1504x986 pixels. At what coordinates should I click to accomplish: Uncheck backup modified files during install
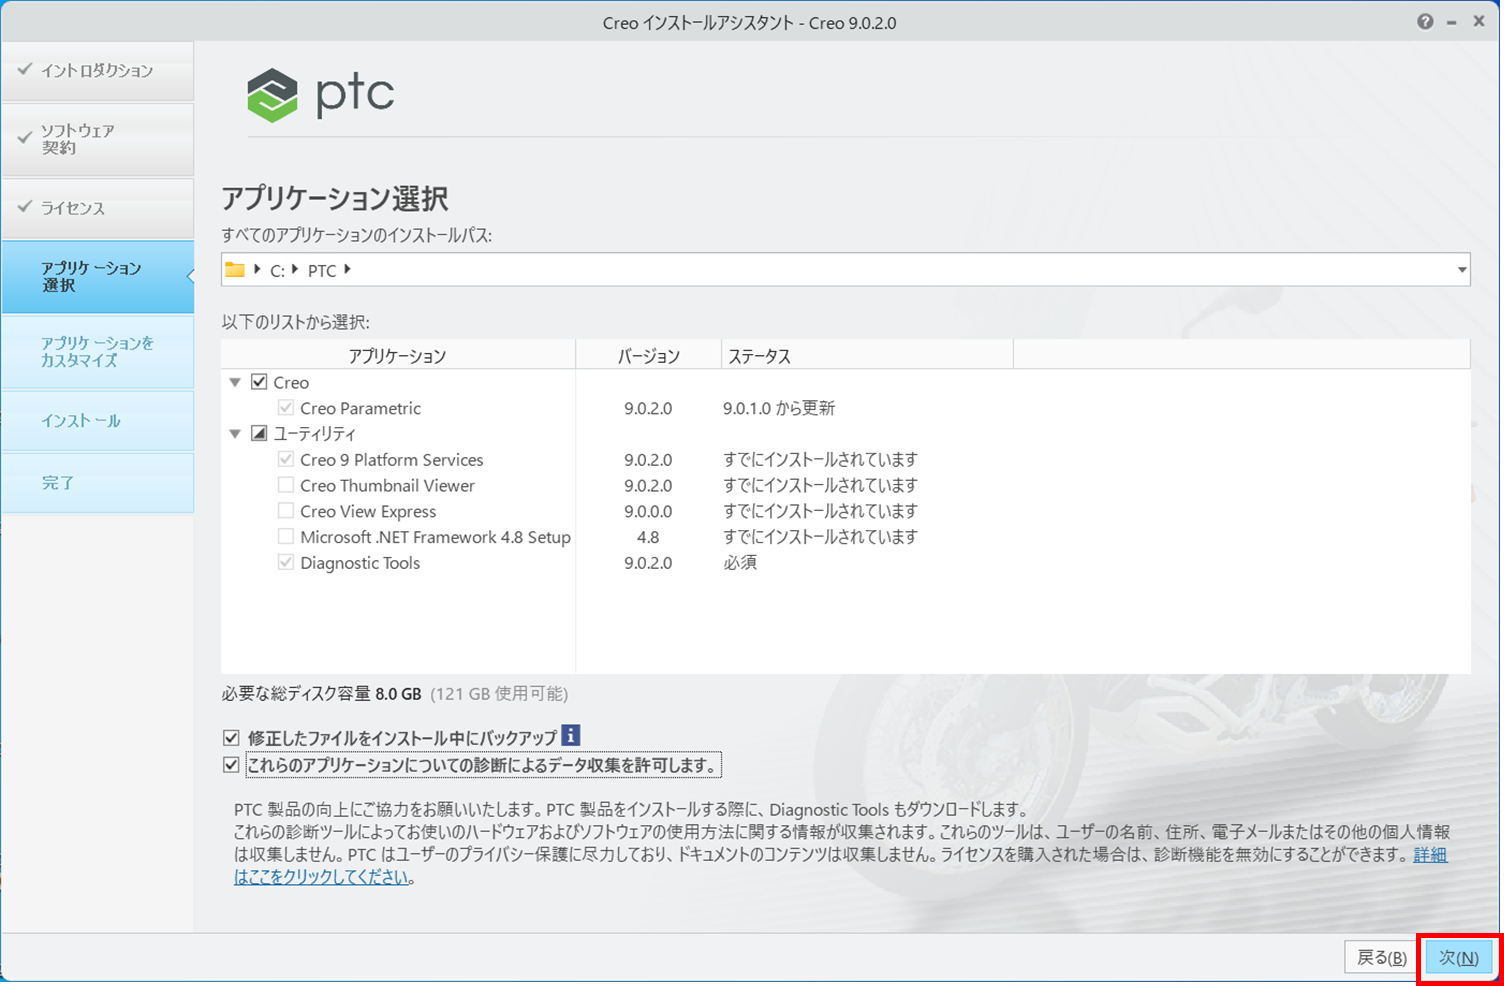231,738
